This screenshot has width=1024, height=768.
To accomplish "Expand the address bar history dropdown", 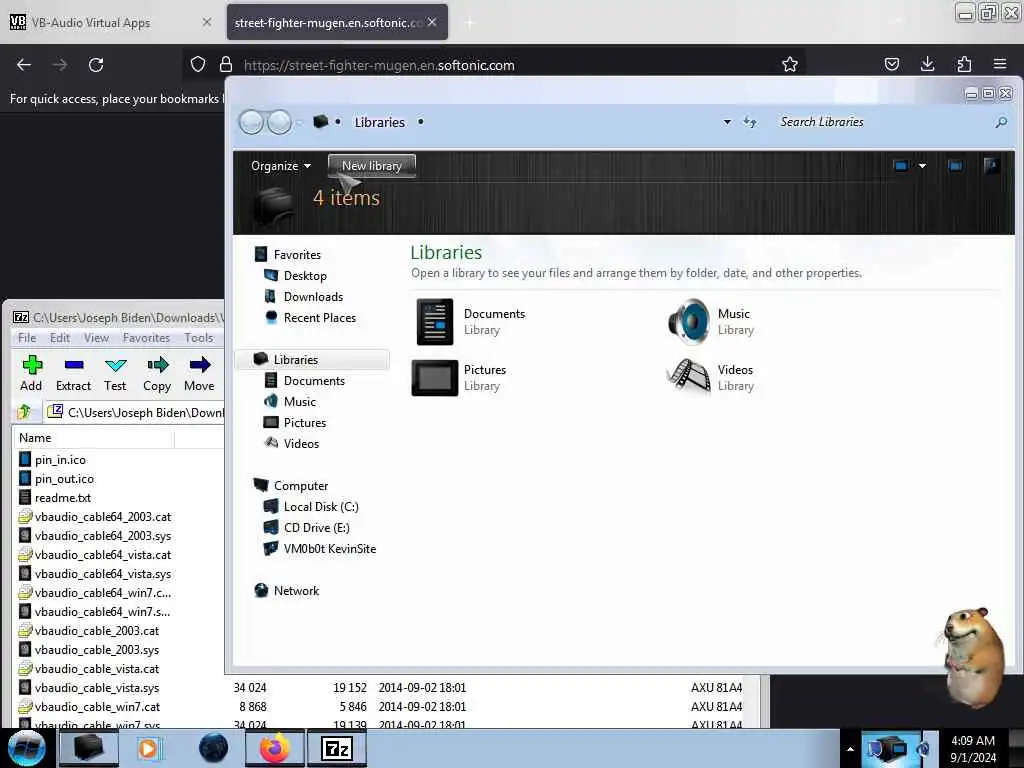I will coord(727,122).
